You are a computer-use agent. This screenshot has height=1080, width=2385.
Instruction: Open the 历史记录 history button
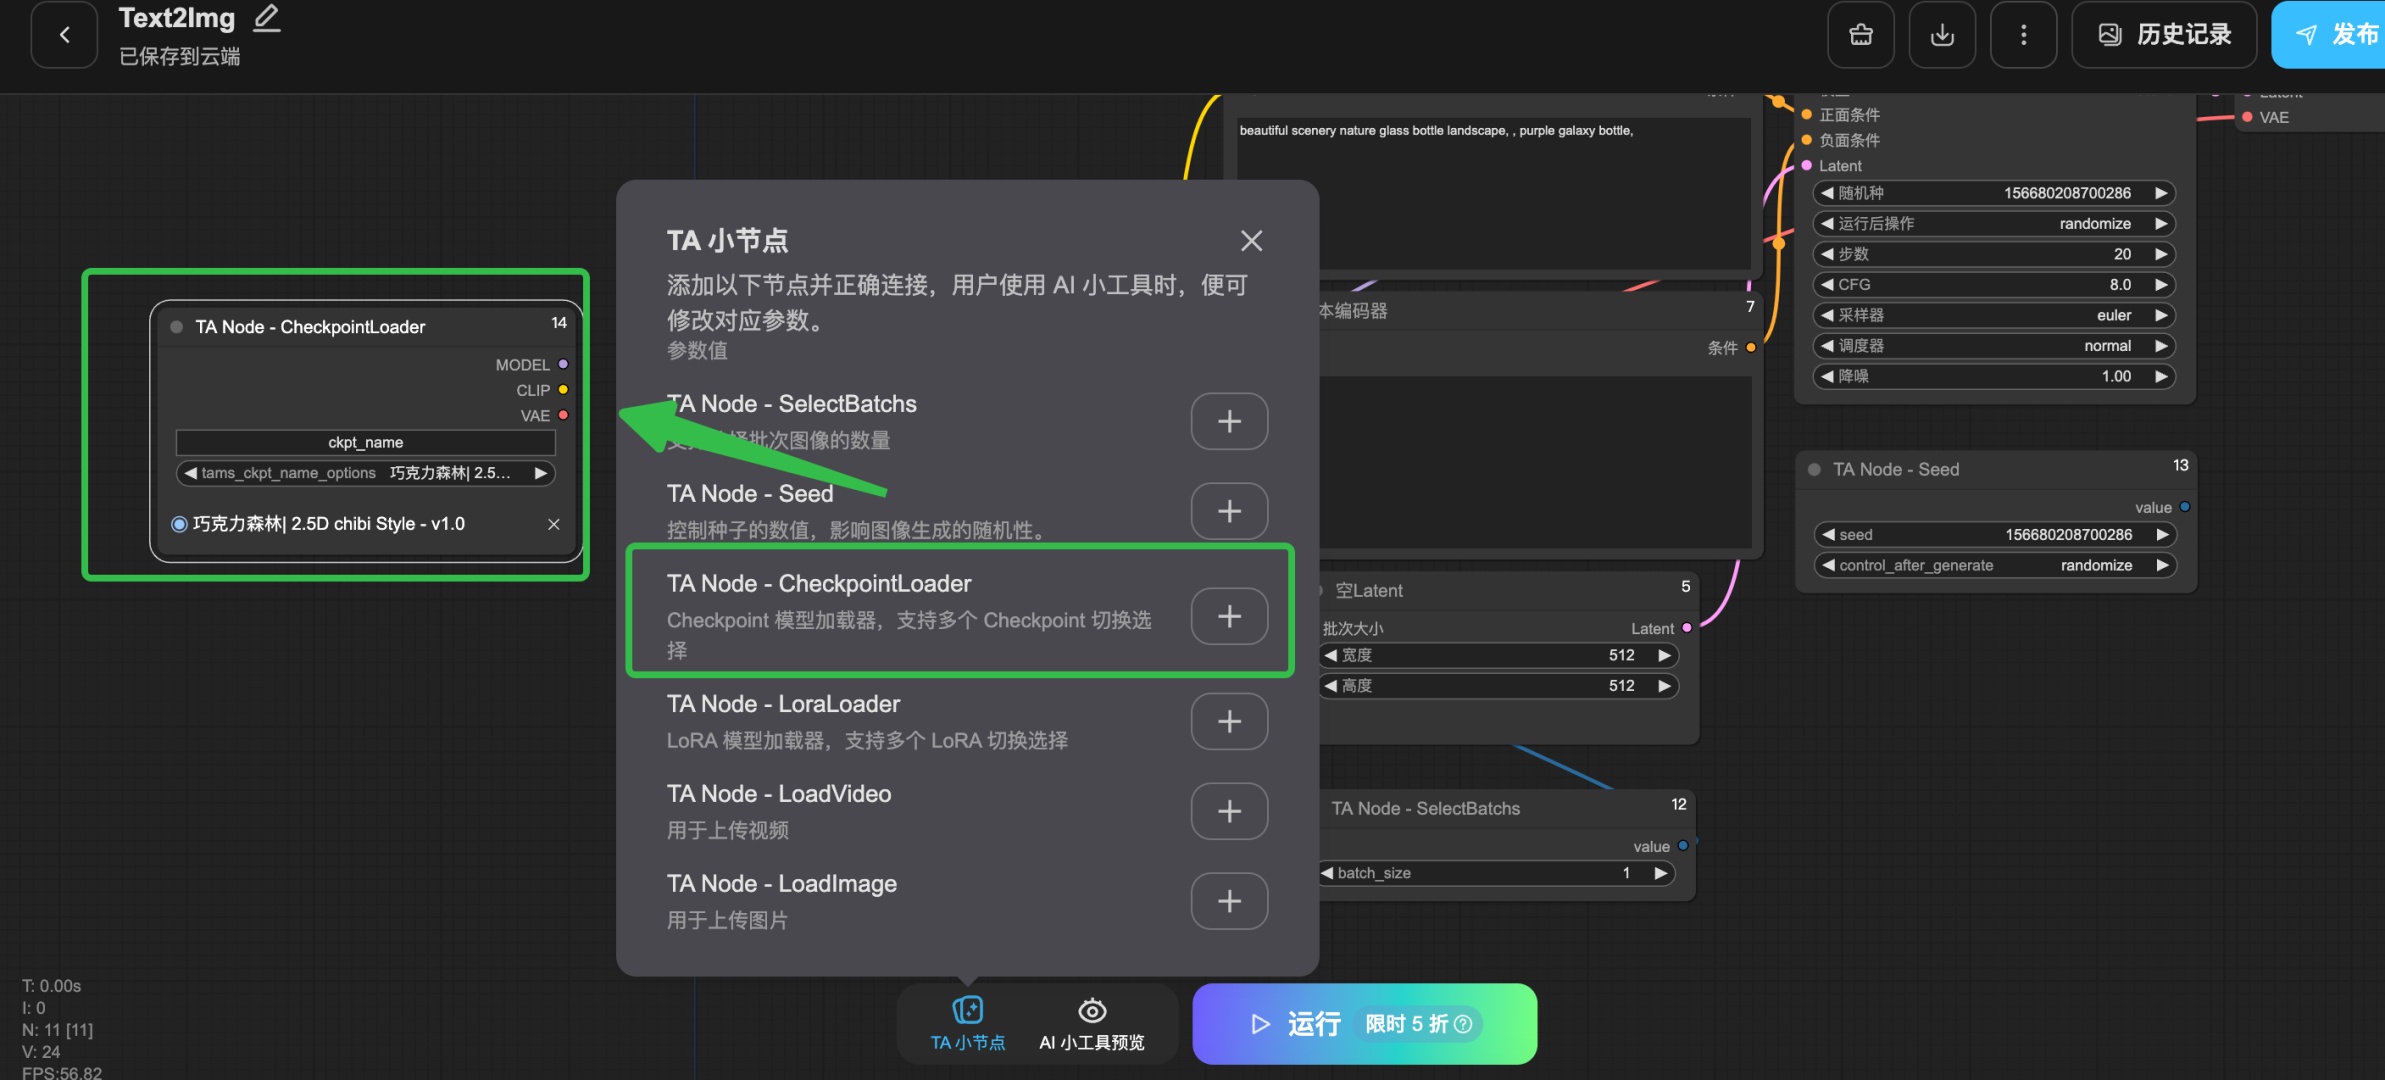click(2164, 35)
